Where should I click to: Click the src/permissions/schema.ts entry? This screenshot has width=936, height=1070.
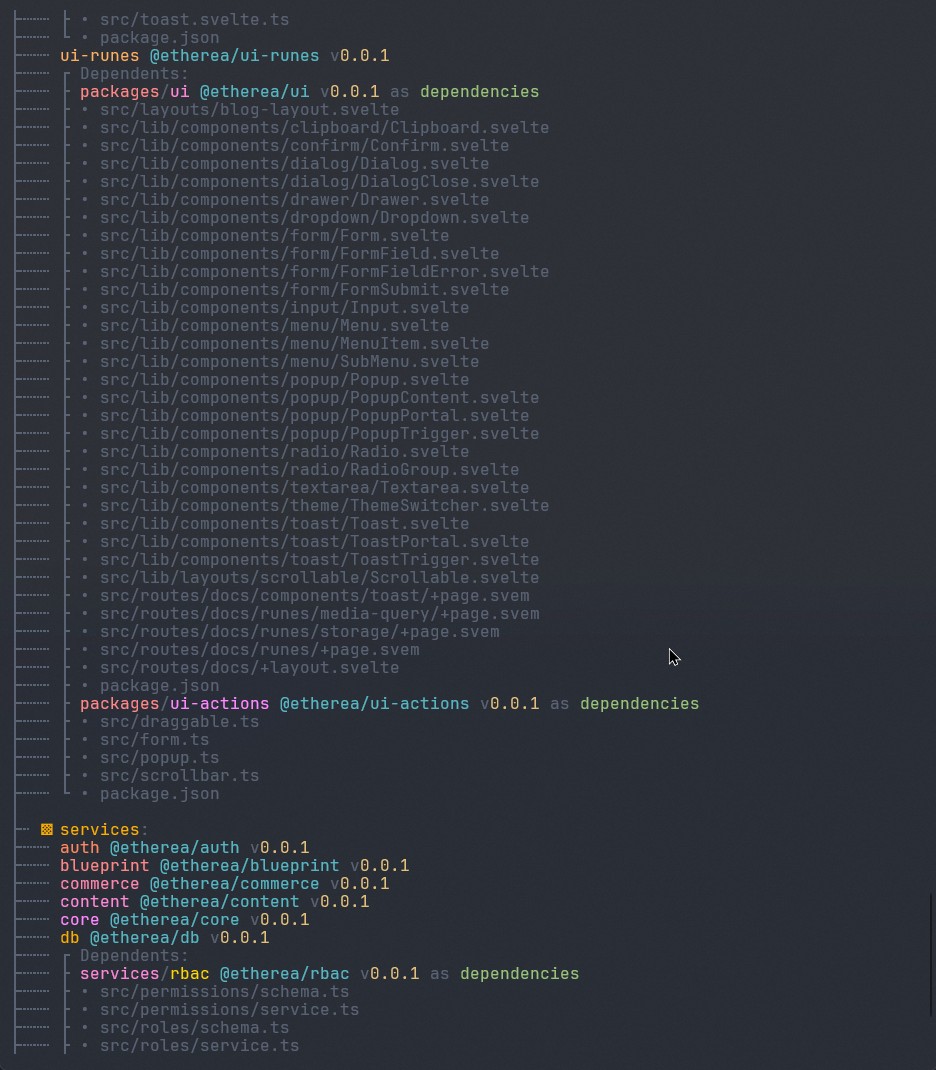click(x=224, y=992)
